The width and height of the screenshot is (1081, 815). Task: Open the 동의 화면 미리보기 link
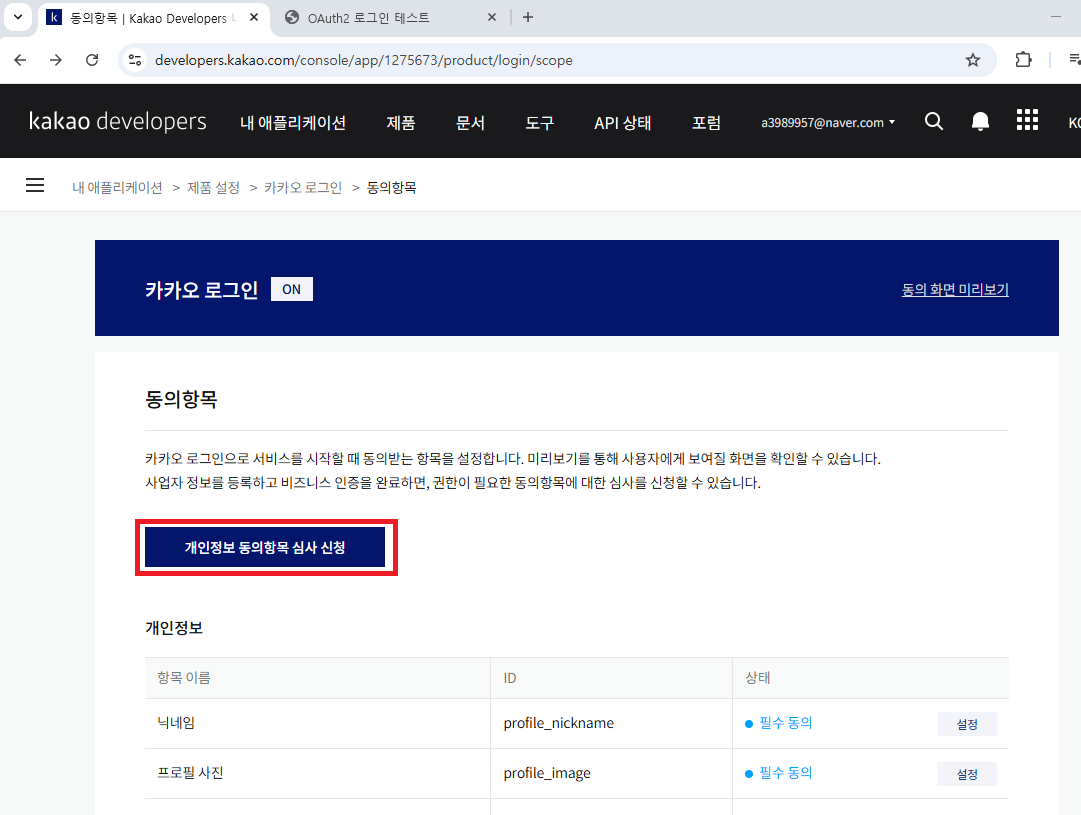tap(955, 290)
